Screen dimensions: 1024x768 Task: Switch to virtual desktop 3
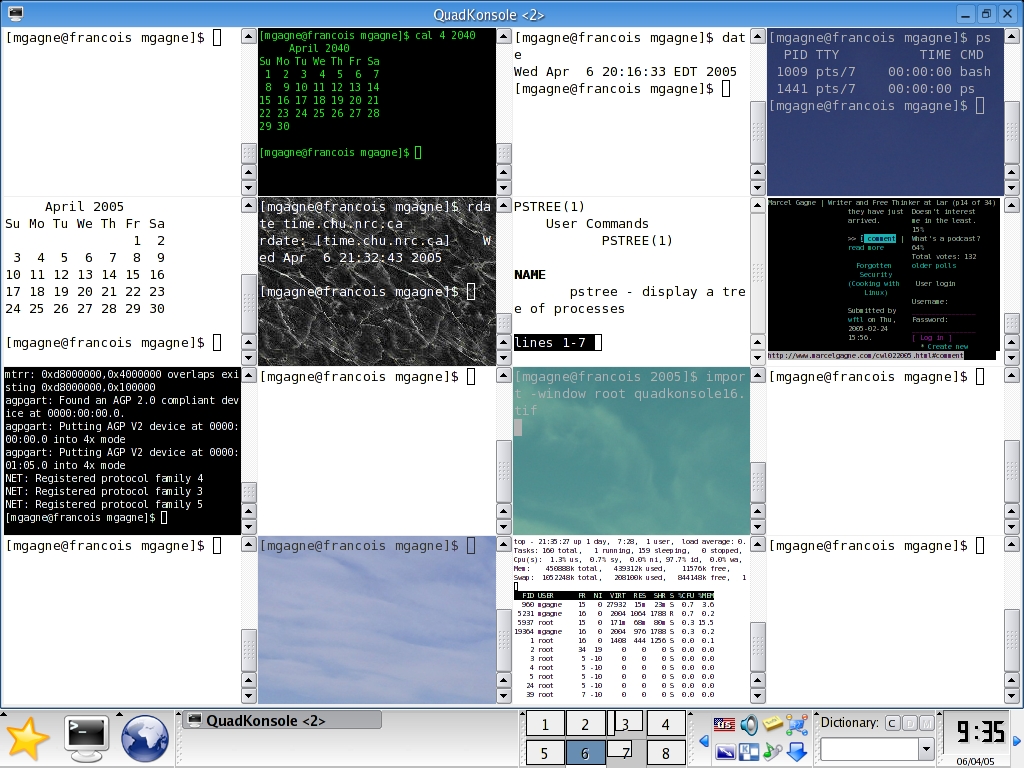pyautogui.click(x=626, y=724)
